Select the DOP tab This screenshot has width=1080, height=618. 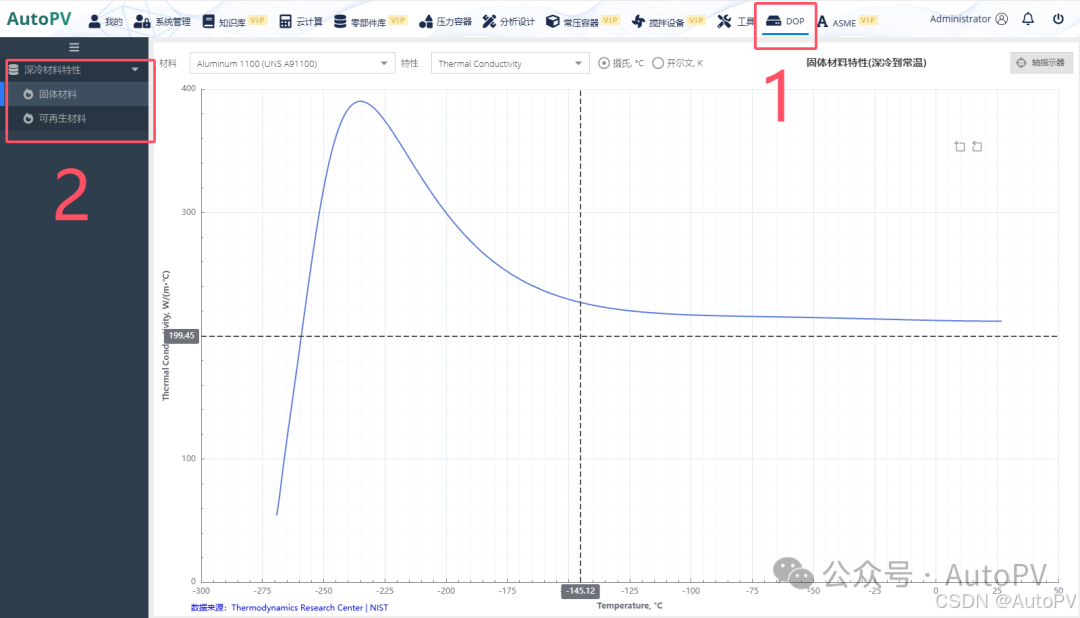tap(786, 21)
